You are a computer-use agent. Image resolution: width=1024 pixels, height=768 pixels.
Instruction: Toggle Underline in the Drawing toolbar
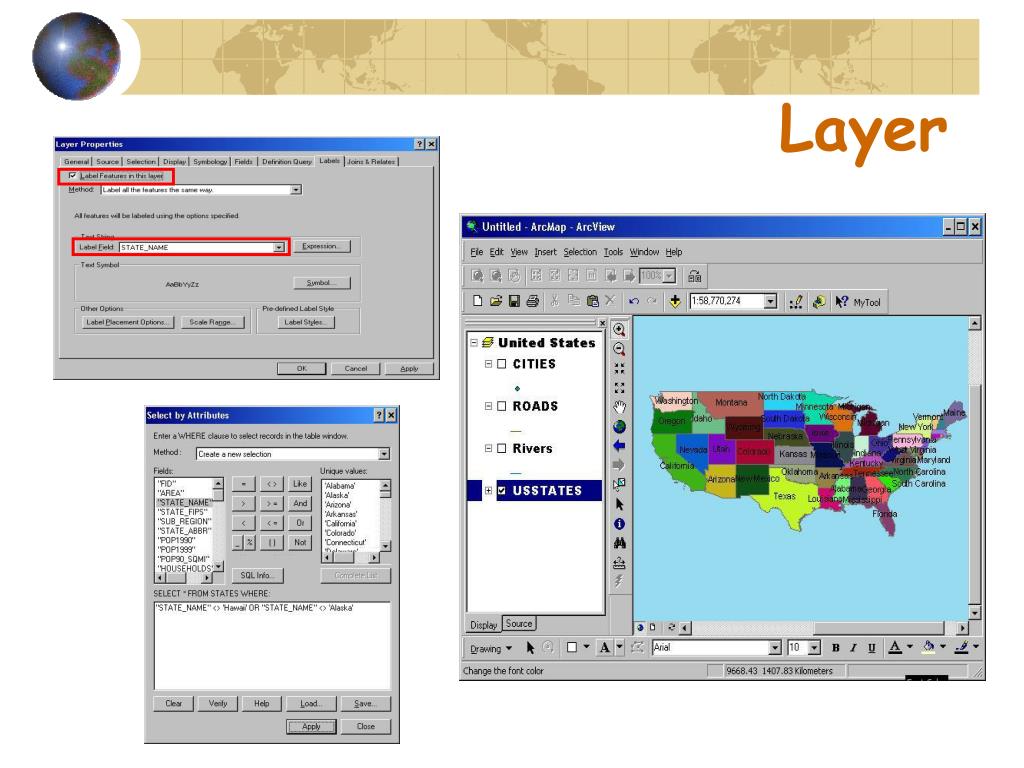[871, 648]
